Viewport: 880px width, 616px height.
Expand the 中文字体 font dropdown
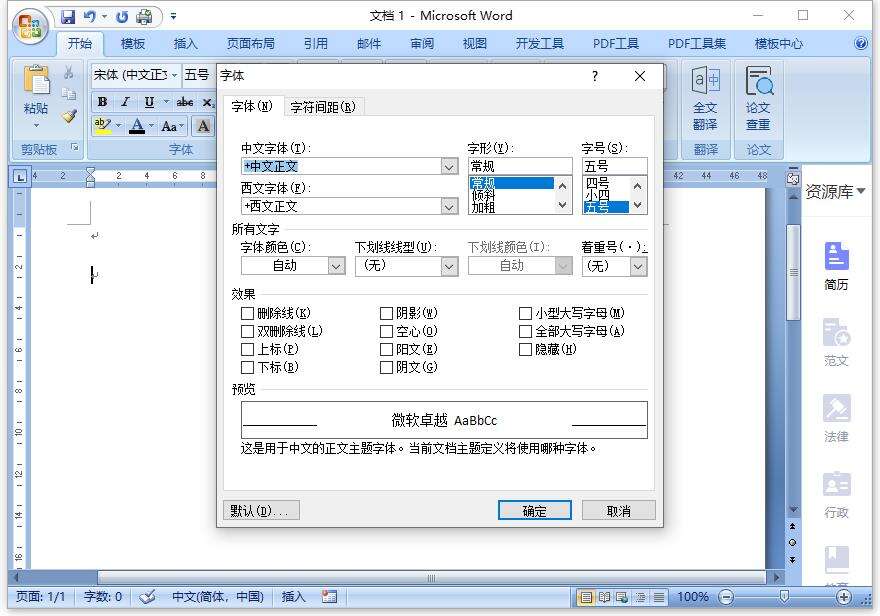(449, 167)
